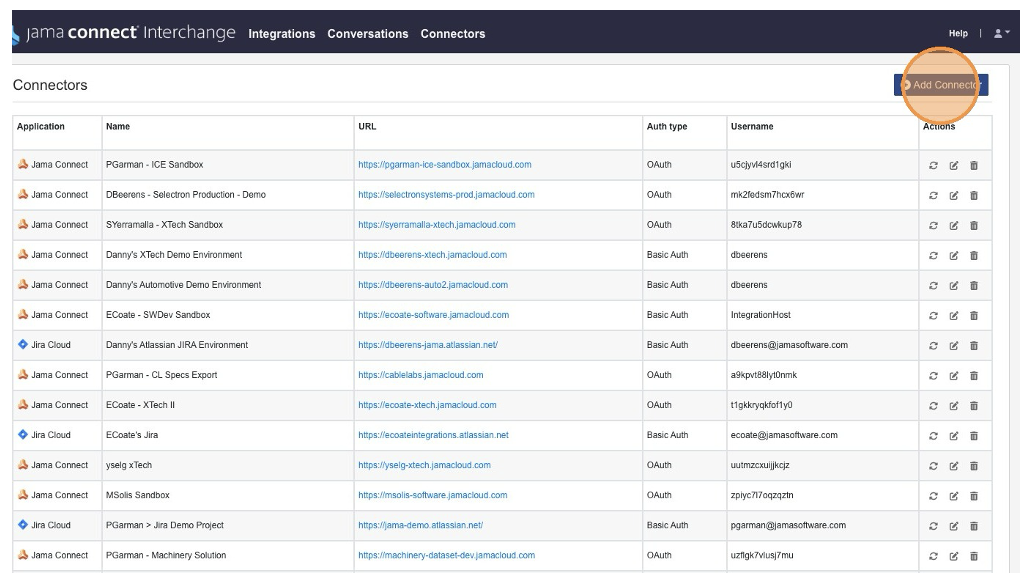Image resolution: width=1026 pixels, height=584 pixels.
Task: Open ecoate-xtech.jamacloud.com link
Action: coord(427,405)
